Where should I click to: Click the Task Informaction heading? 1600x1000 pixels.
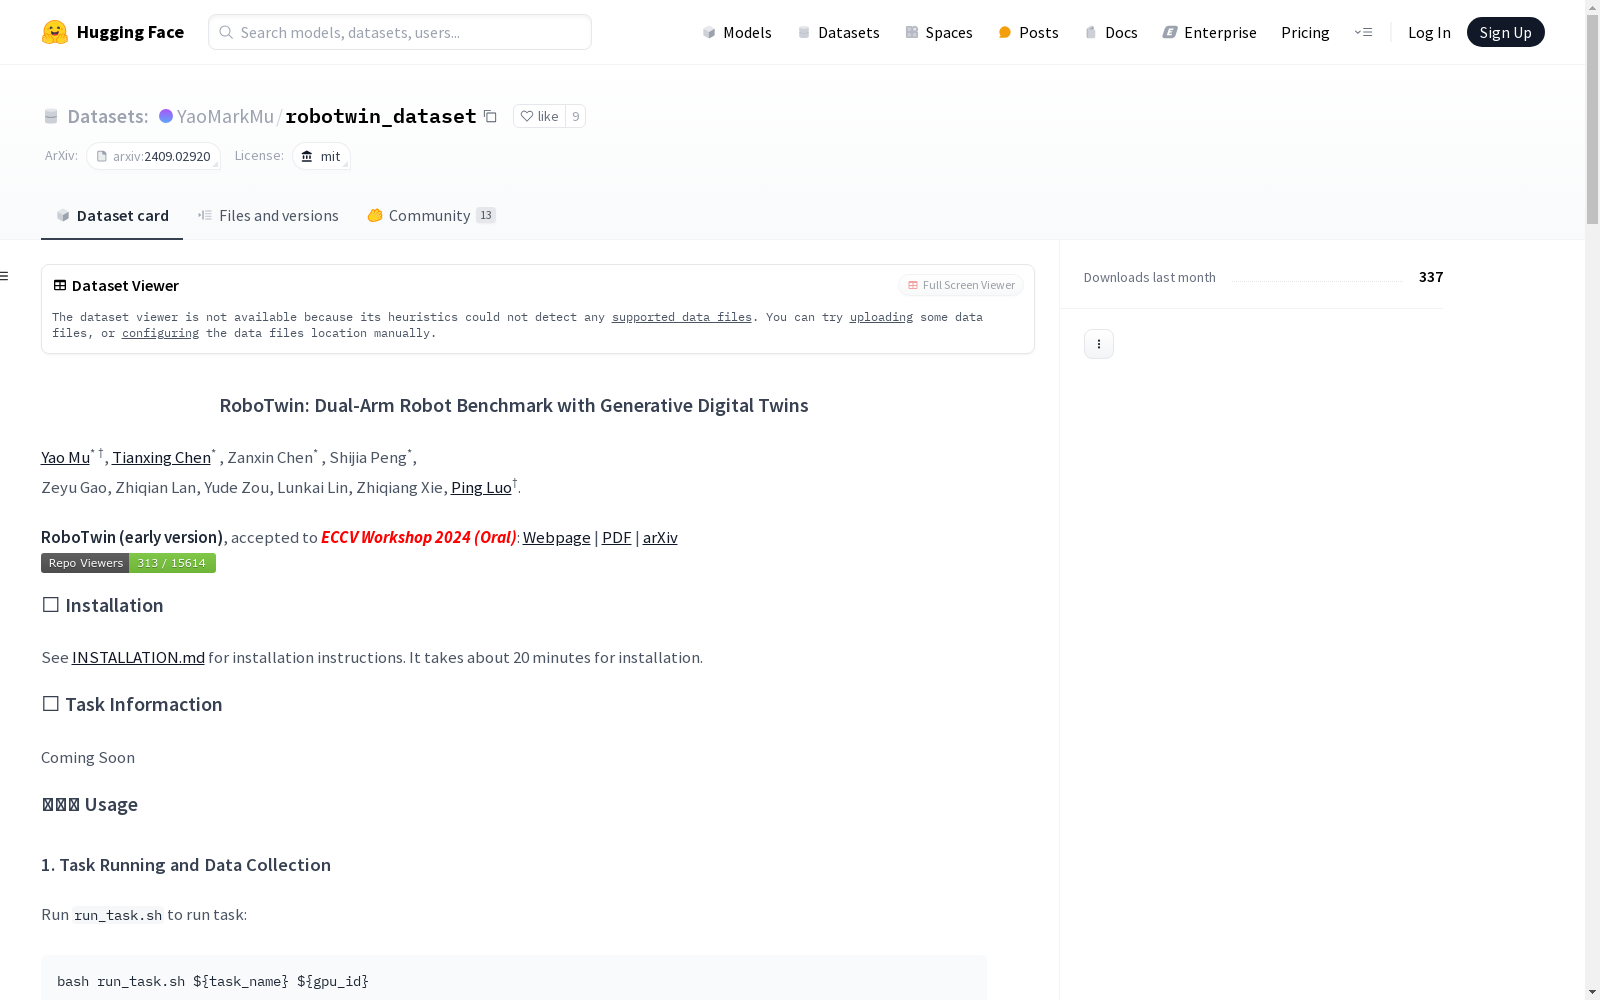[x=132, y=704]
